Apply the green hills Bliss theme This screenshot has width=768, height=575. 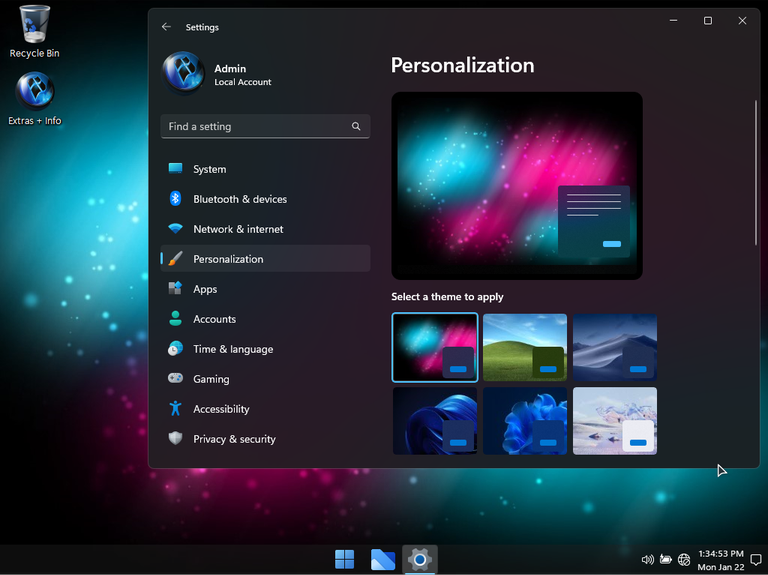pos(525,347)
